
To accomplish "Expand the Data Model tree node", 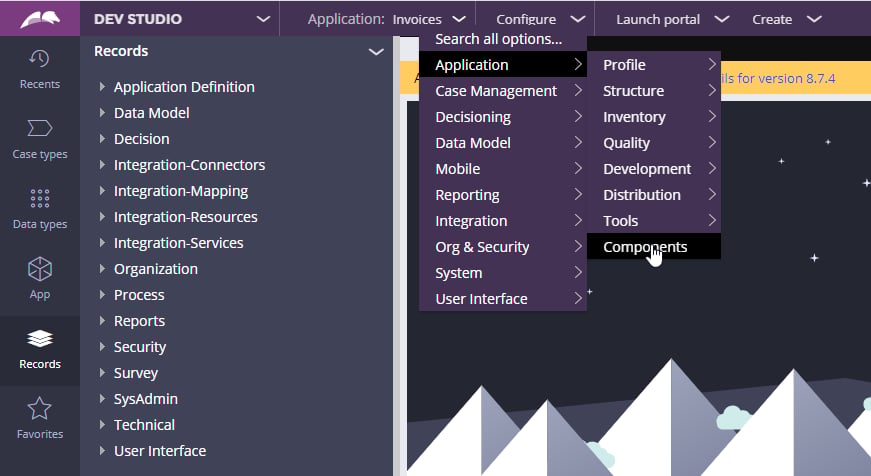I will 102,113.
